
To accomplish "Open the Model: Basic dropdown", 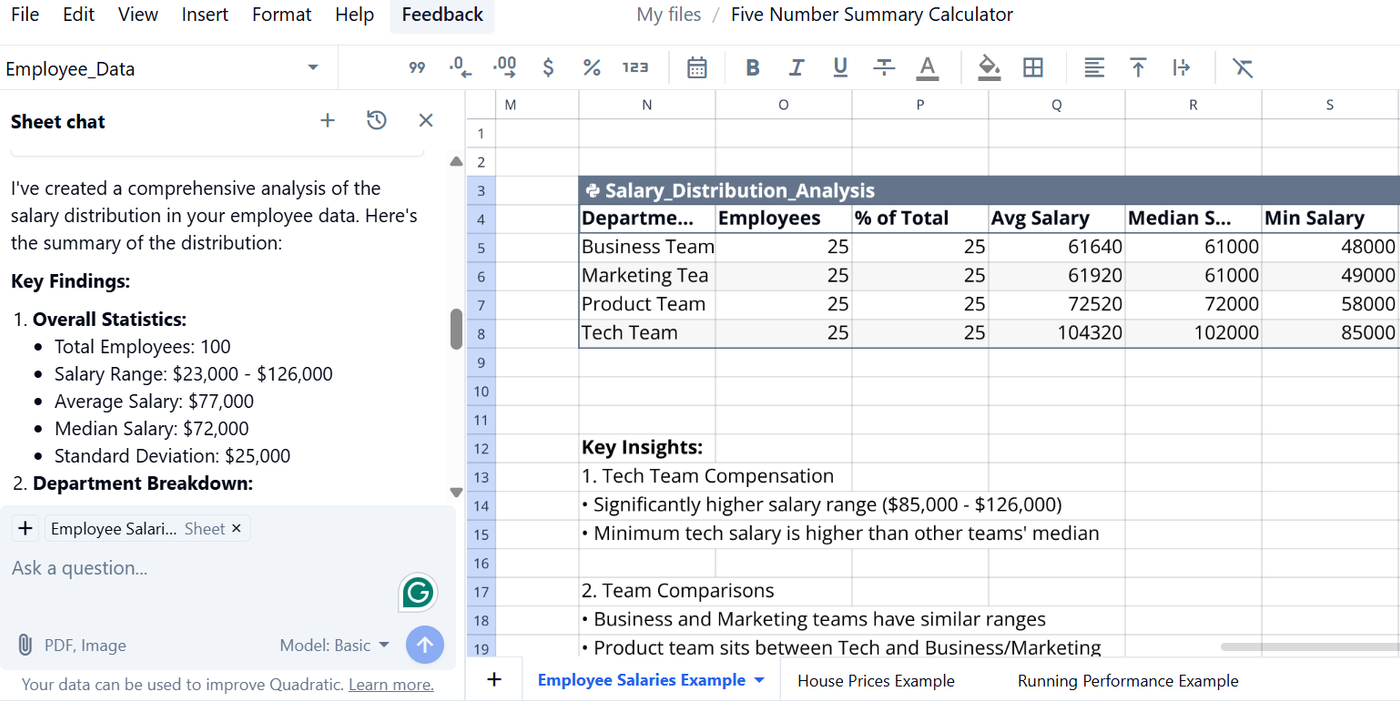I will click(335, 646).
